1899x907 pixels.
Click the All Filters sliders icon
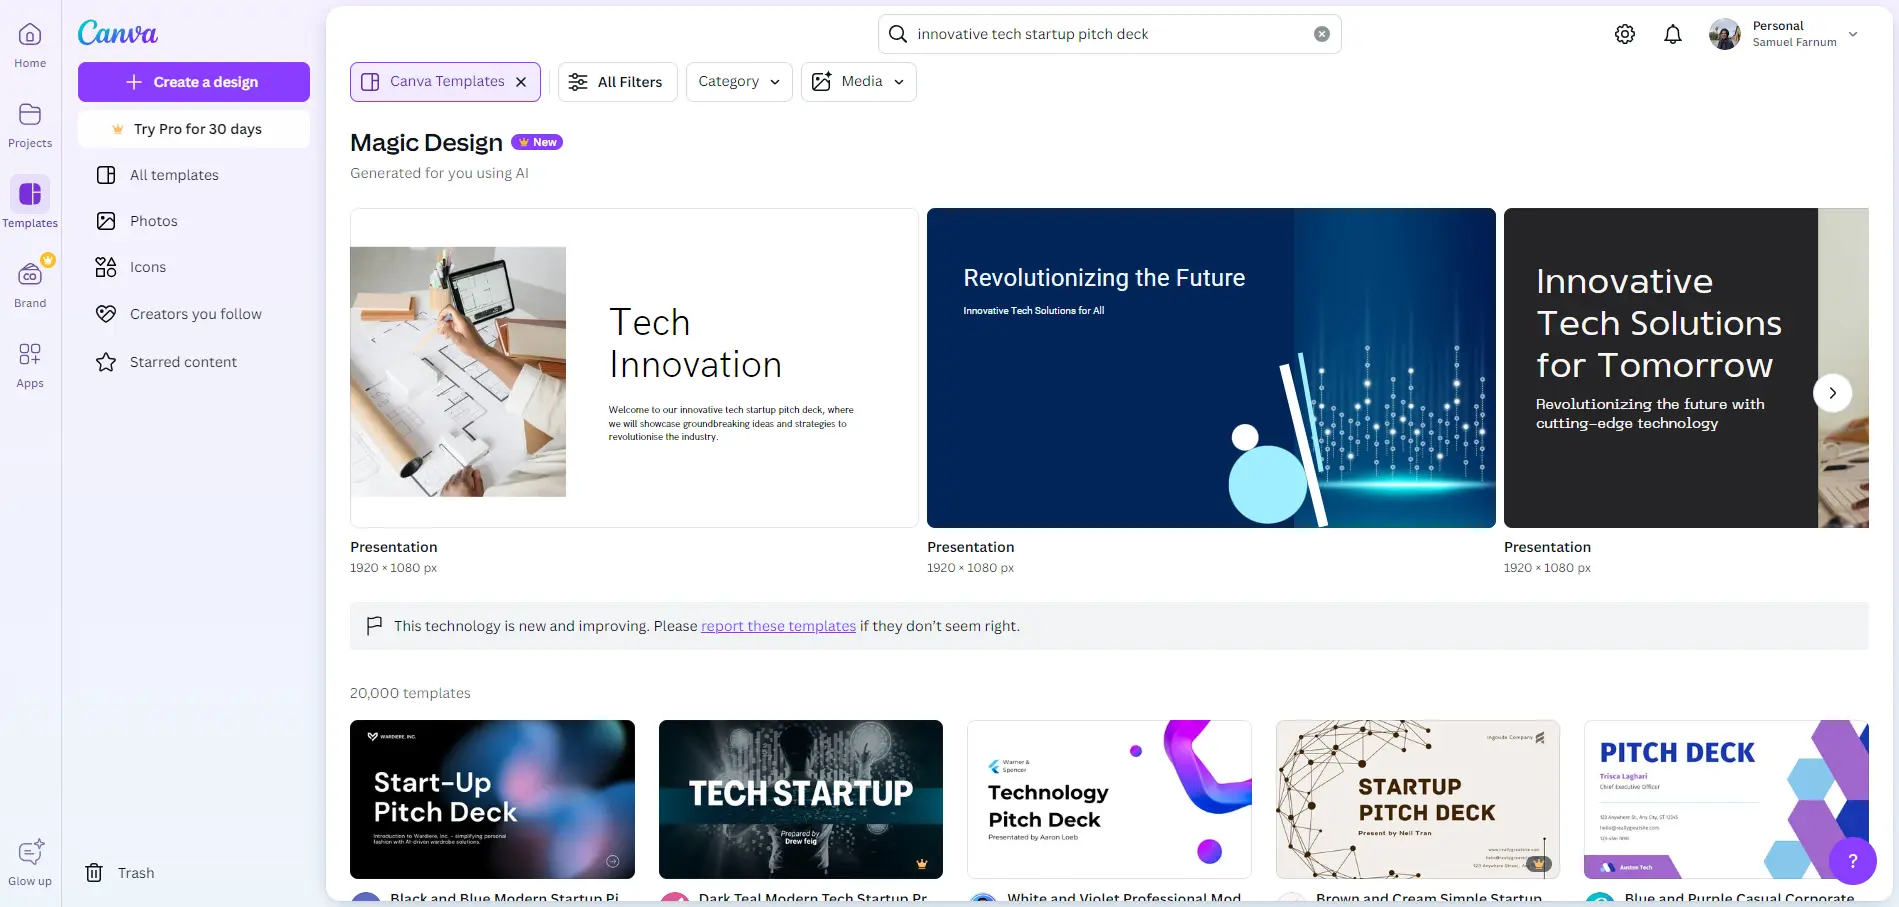point(578,82)
